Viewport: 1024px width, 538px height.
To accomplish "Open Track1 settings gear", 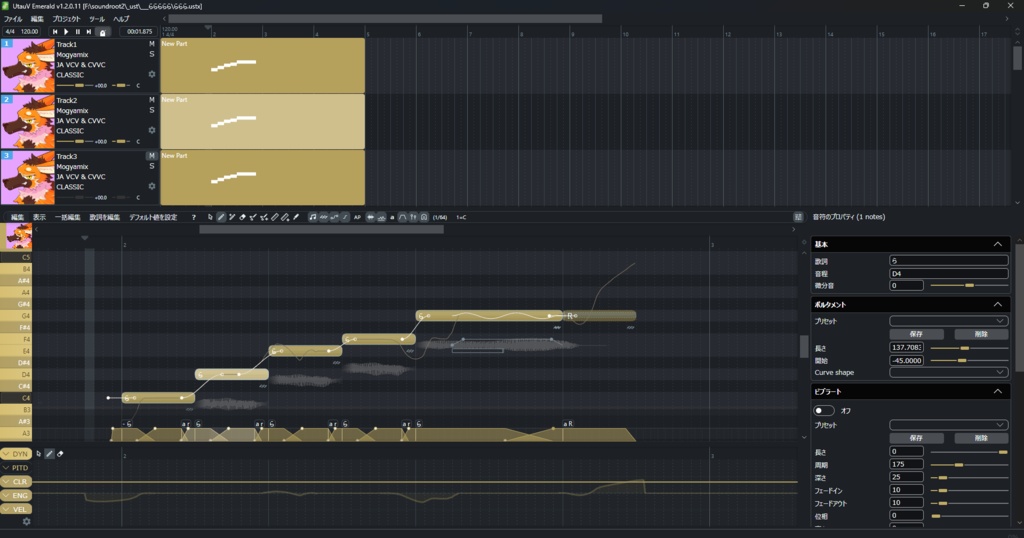I will click(x=152, y=74).
